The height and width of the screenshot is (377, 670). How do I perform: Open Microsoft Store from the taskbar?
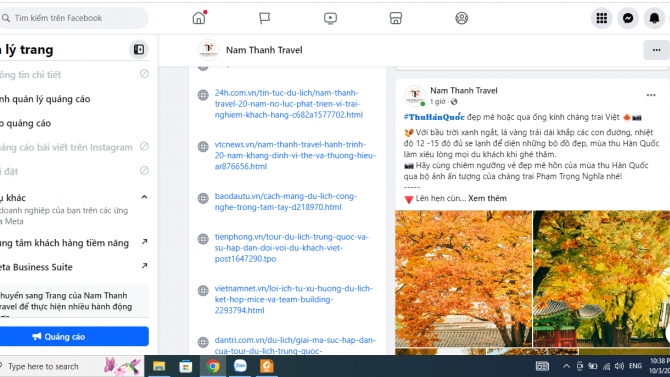[186, 366]
